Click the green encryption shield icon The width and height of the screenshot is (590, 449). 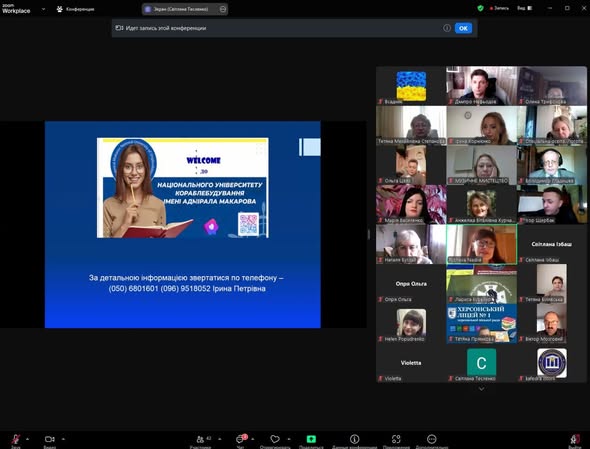[480, 8]
